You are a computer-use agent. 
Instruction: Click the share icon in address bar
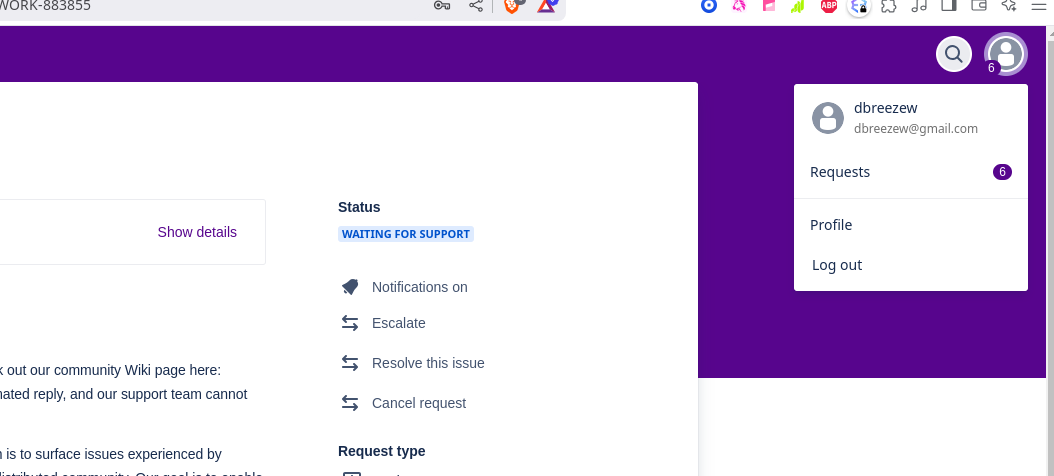tap(476, 6)
